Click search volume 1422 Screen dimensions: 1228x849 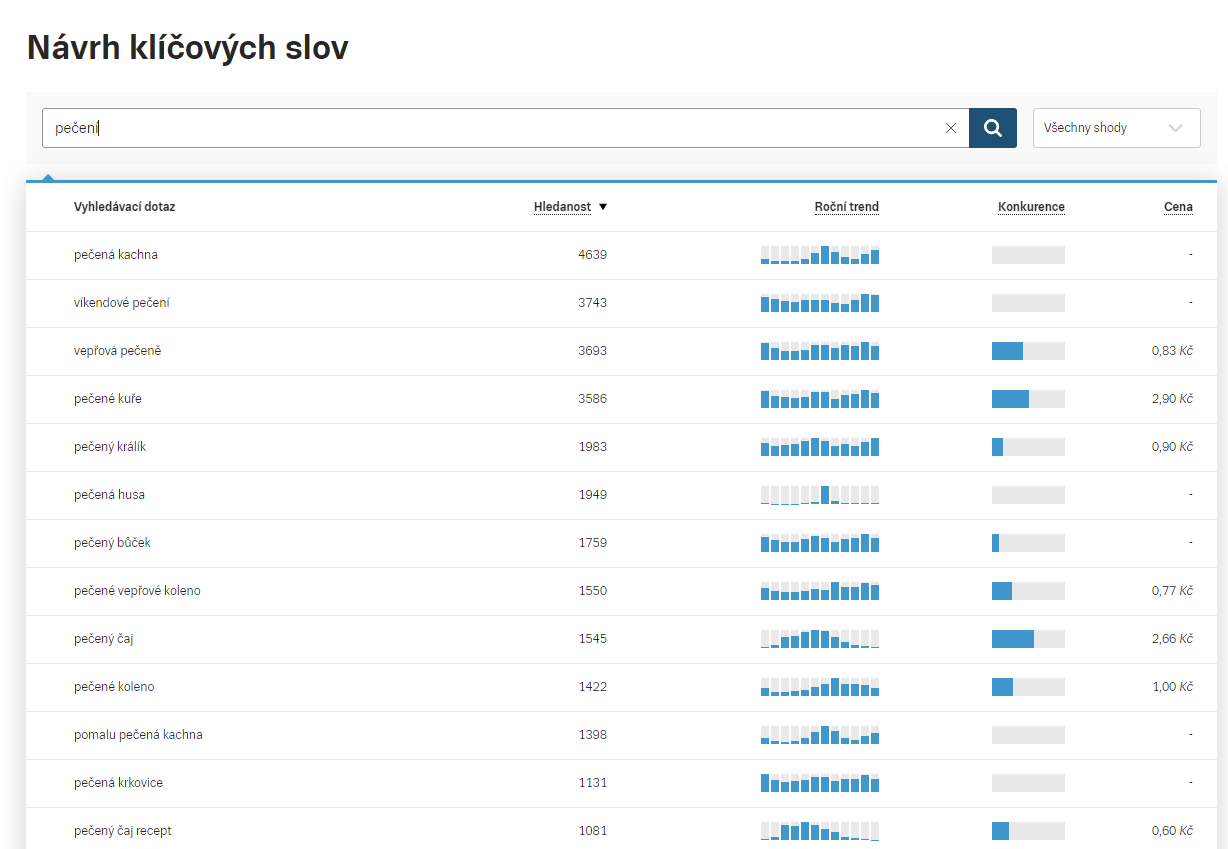[592, 687]
